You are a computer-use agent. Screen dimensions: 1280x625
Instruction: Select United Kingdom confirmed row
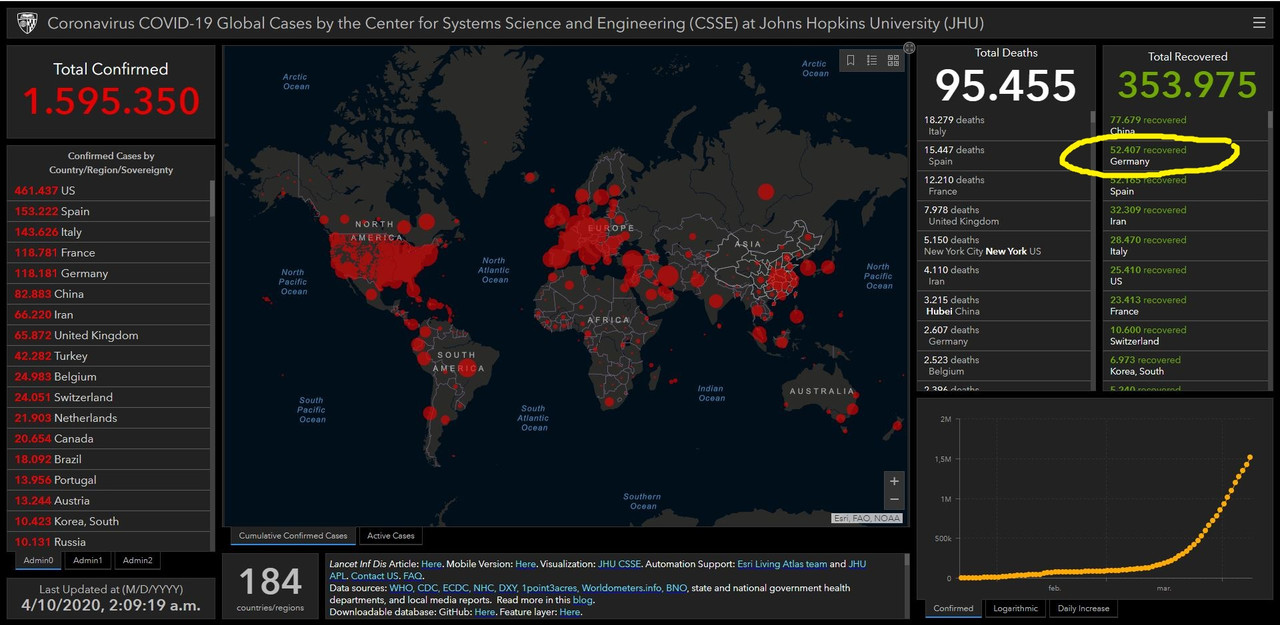tap(109, 335)
